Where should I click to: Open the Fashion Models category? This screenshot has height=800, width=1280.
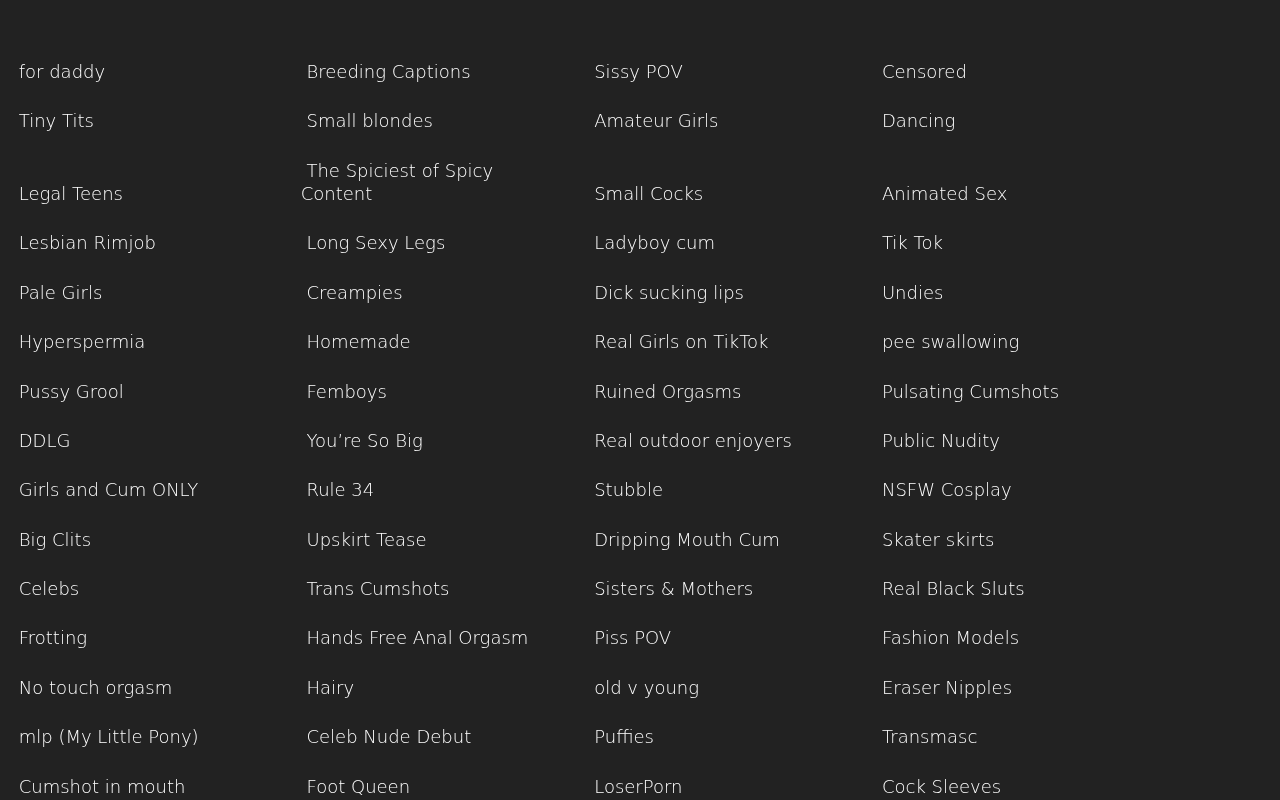pos(950,638)
